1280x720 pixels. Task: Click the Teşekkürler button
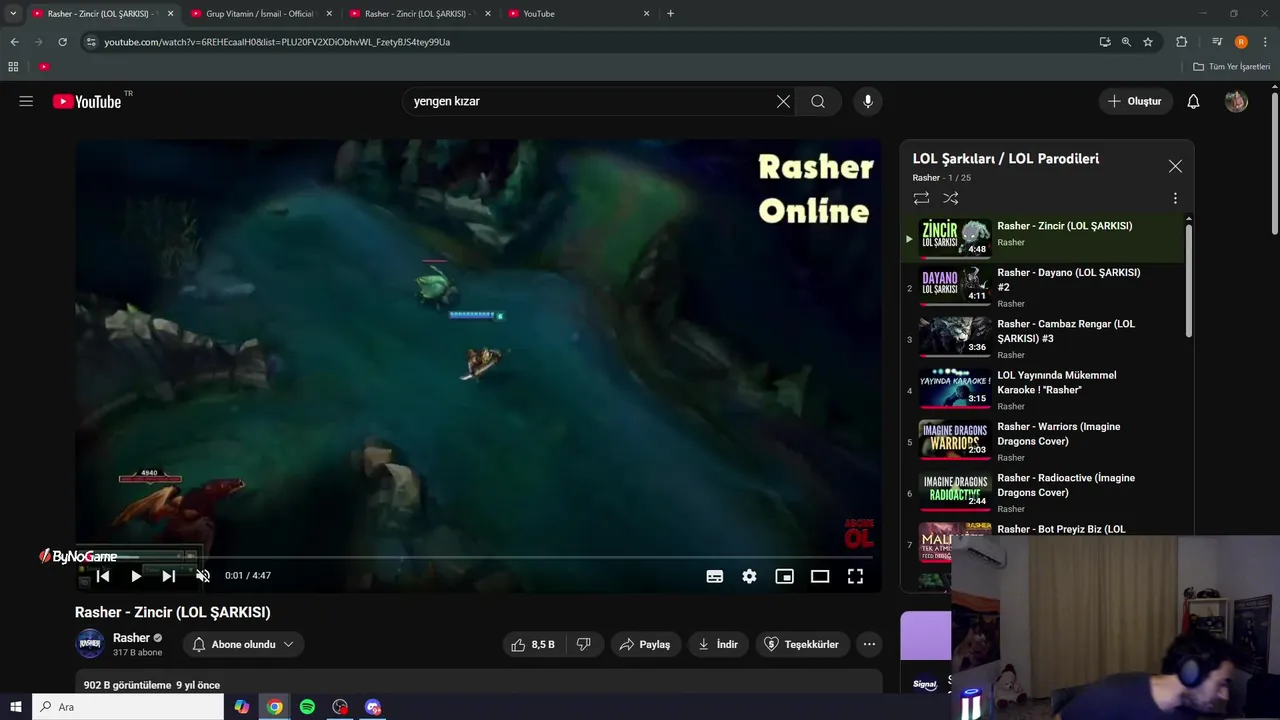click(x=802, y=644)
